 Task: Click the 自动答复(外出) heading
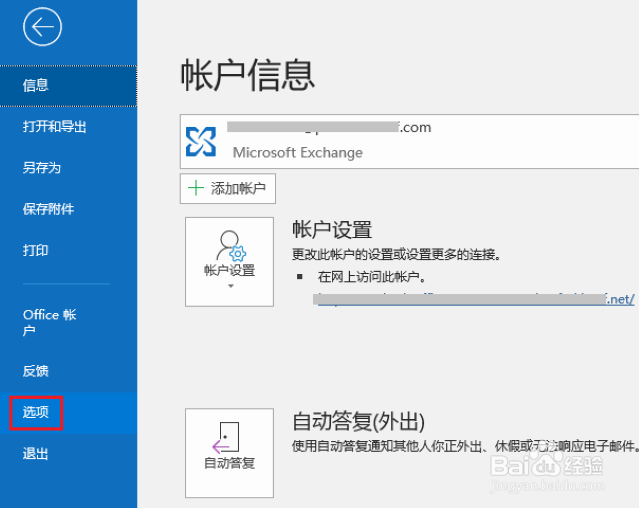click(359, 421)
